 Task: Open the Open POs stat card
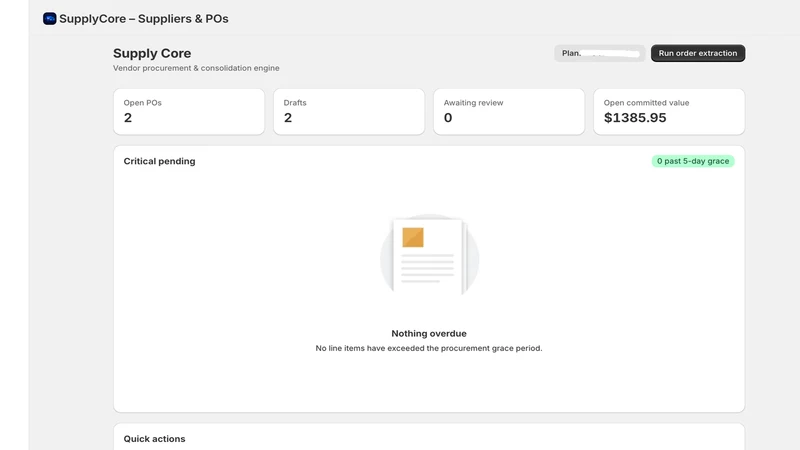(189, 112)
